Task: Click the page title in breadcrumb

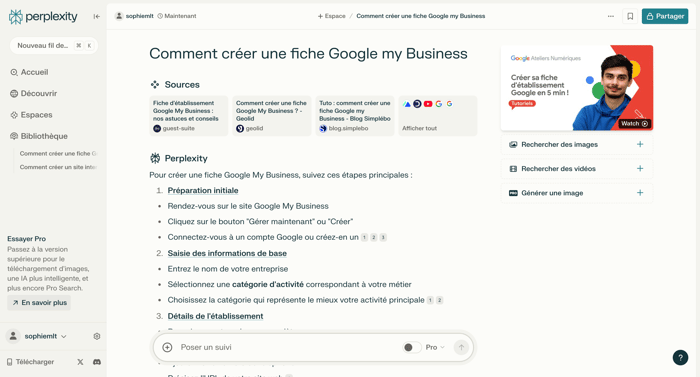Action: 421,16
